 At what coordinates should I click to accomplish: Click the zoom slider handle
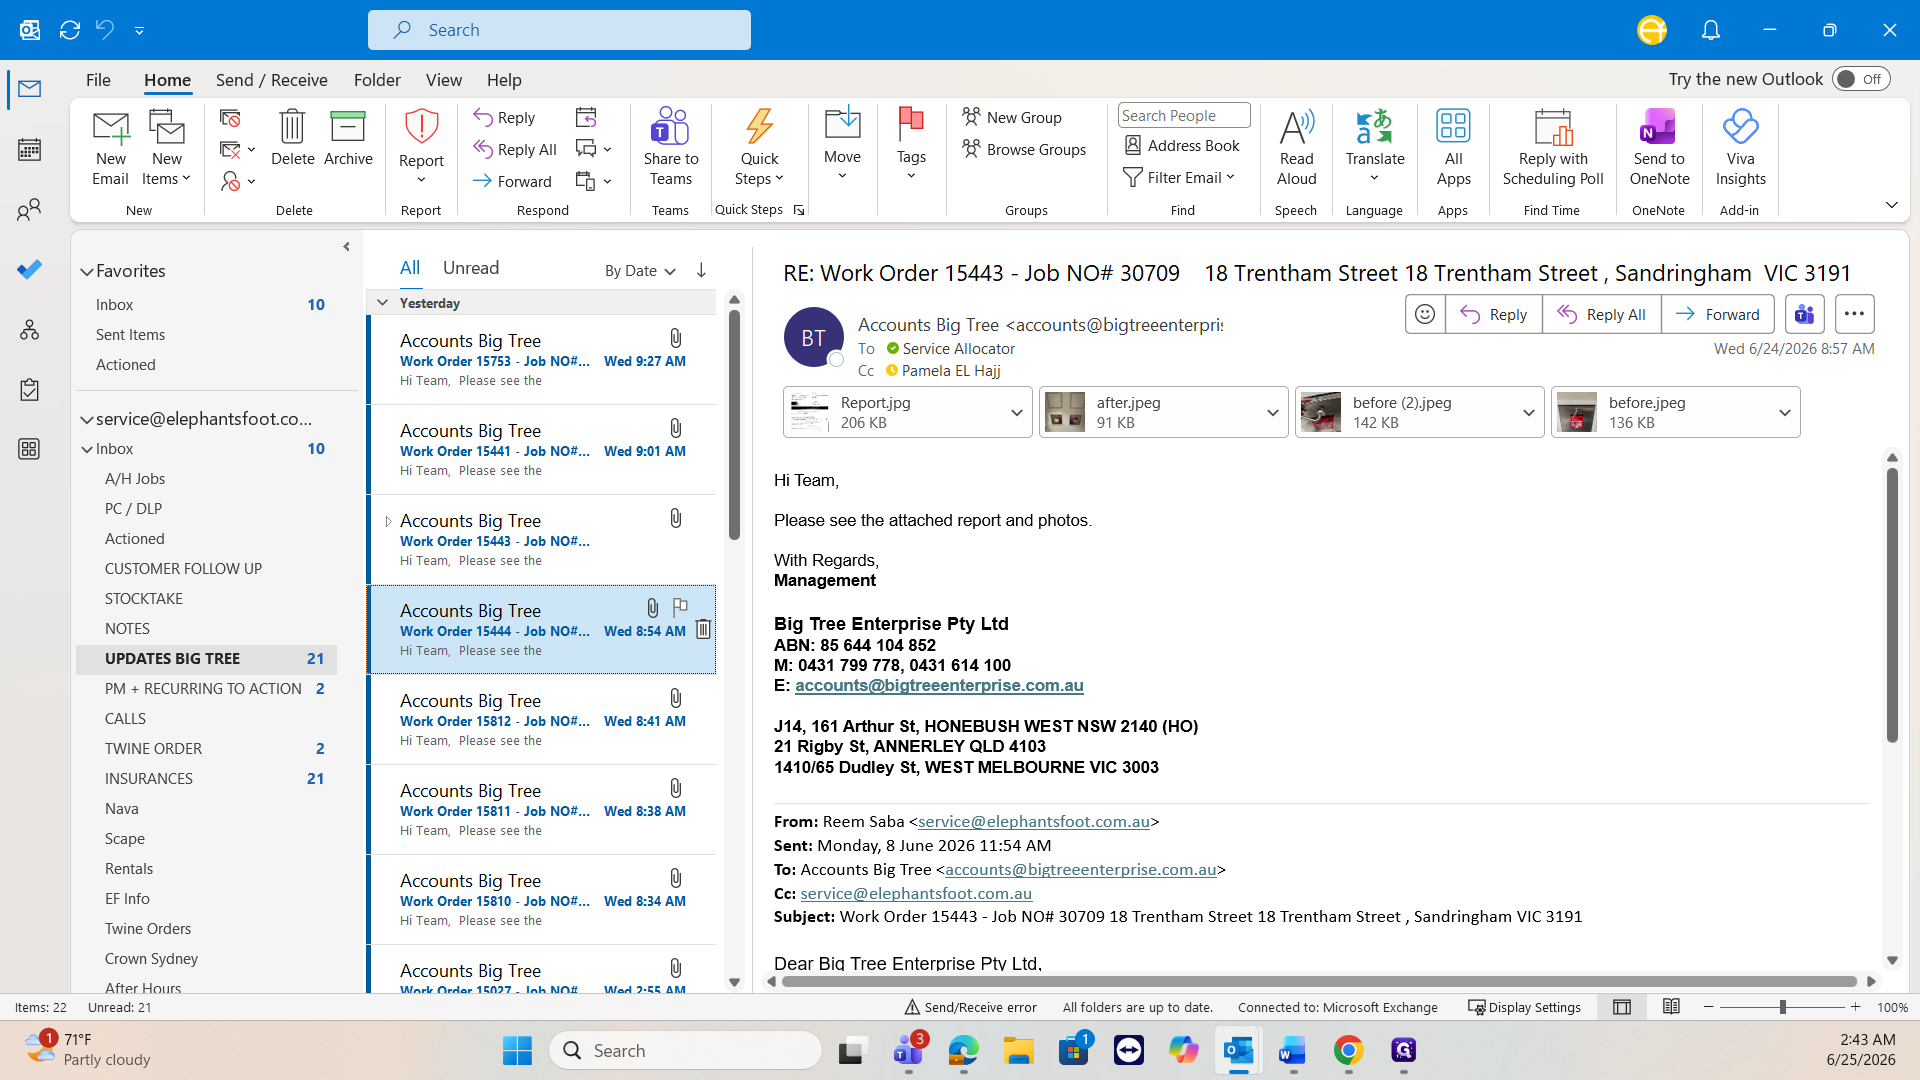click(x=1782, y=1007)
